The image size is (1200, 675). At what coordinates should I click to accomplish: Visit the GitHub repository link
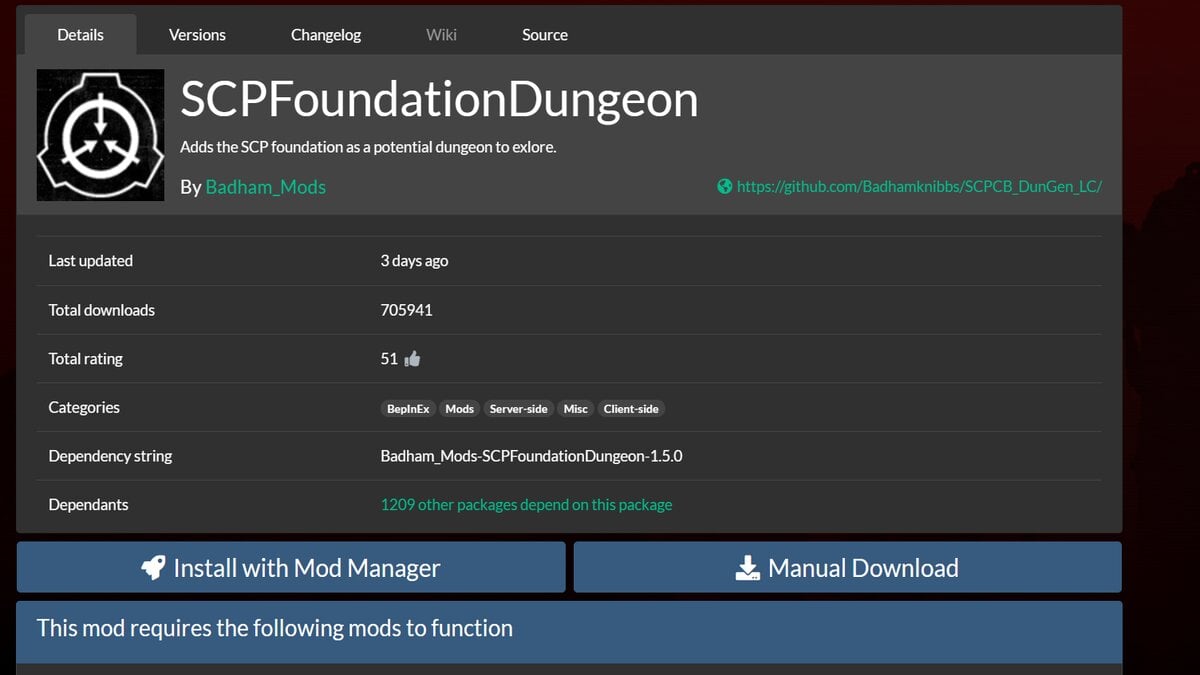point(919,186)
